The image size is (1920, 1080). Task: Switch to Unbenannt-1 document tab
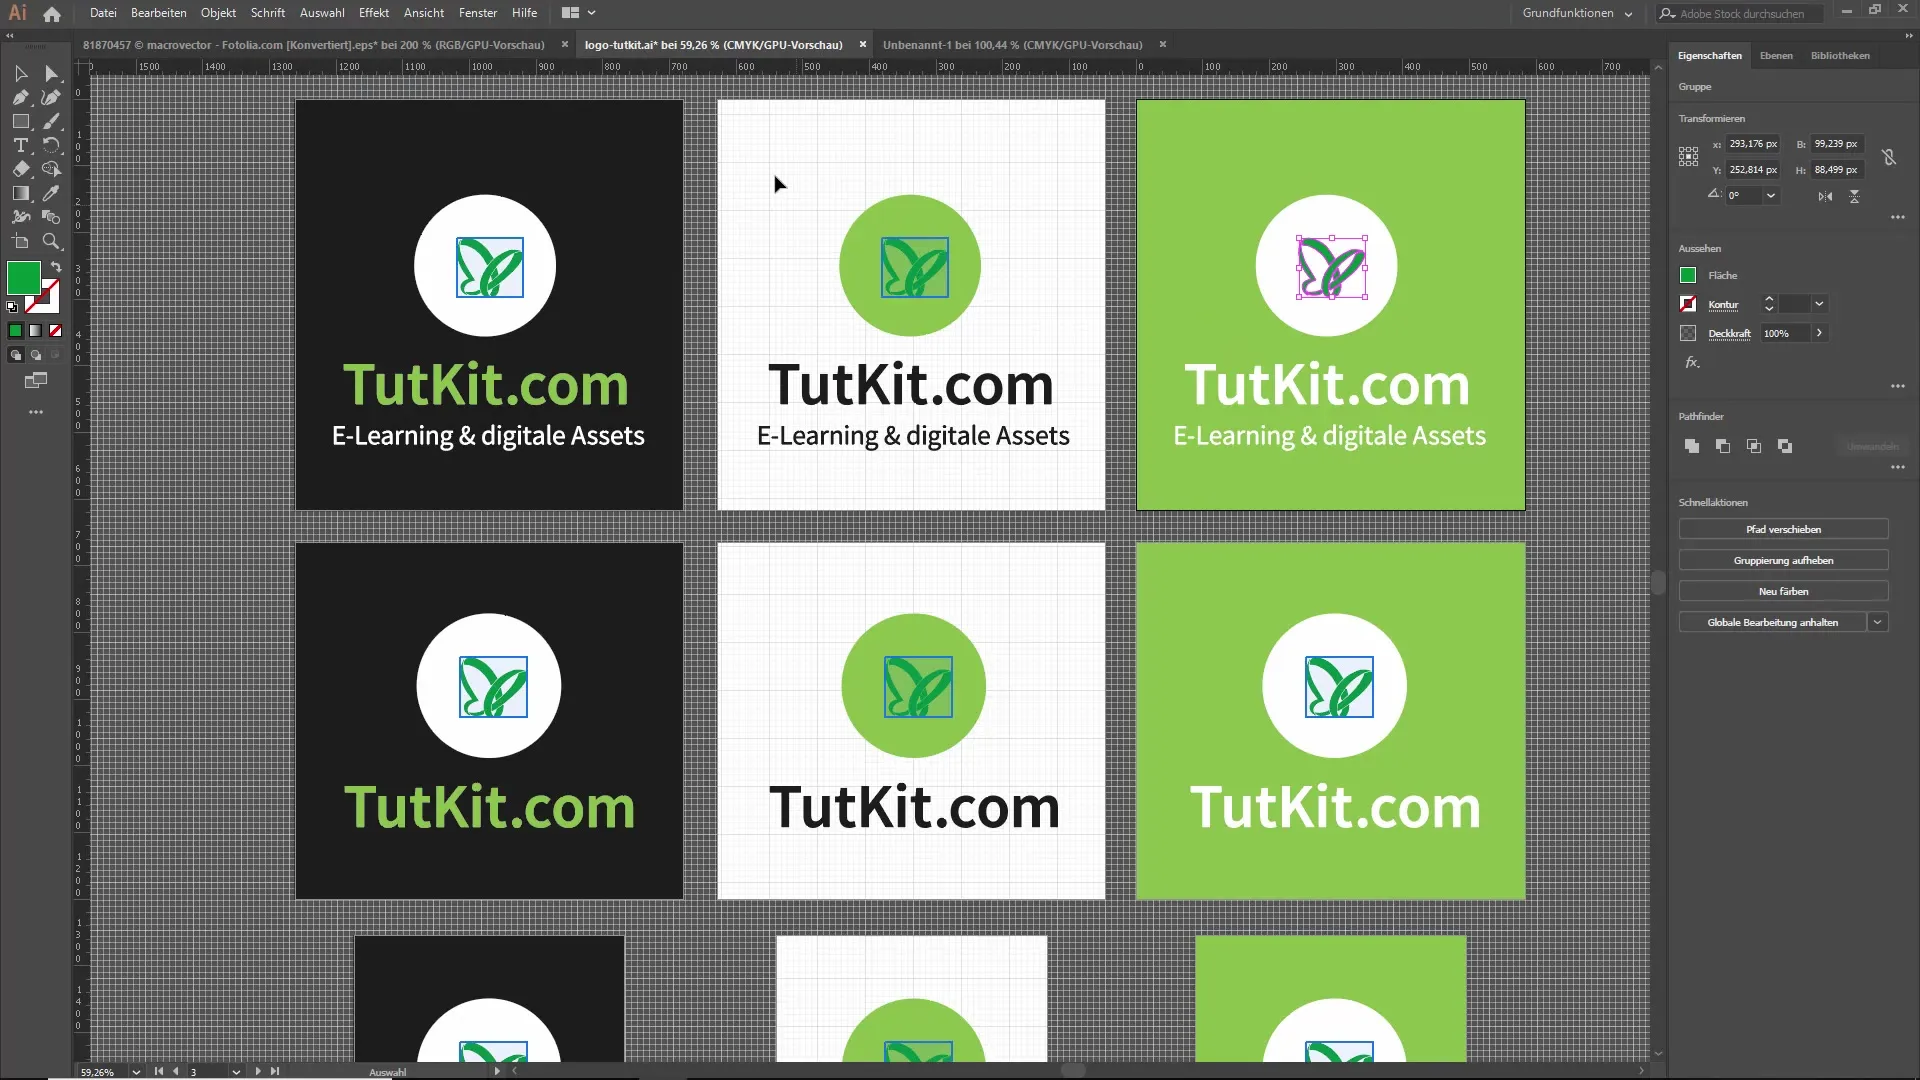pyautogui.click(x=1012, y=45)
